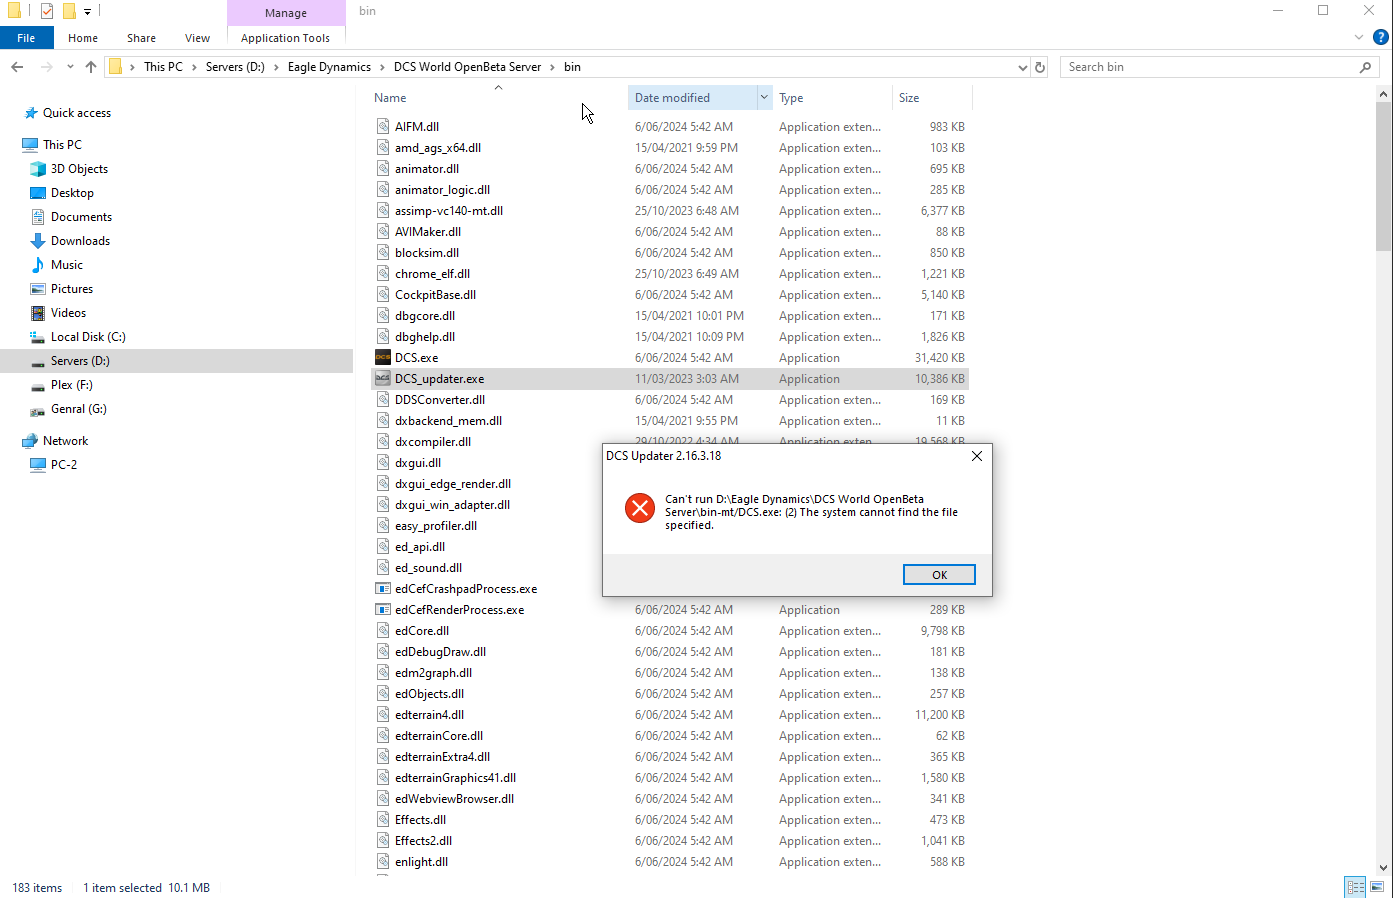This screenshot has width=1393, height=898.
Task: Click the Downloads arrow icon
Action: (38, 241)
